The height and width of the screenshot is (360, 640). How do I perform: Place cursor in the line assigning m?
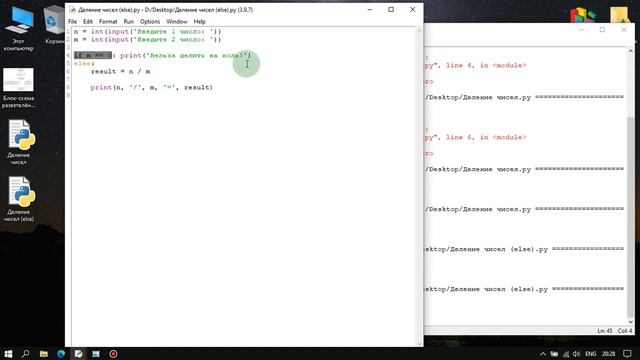147,40
